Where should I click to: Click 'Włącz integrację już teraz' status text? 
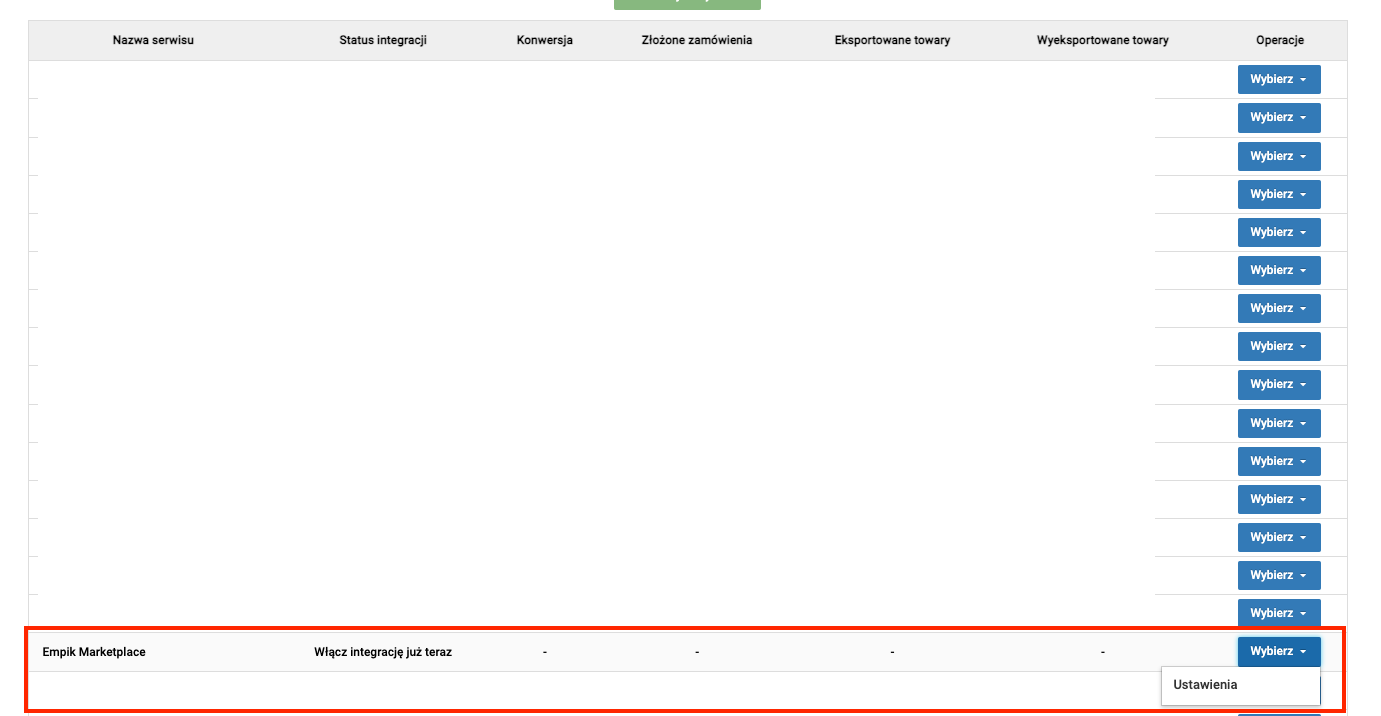tap(383, 652)
